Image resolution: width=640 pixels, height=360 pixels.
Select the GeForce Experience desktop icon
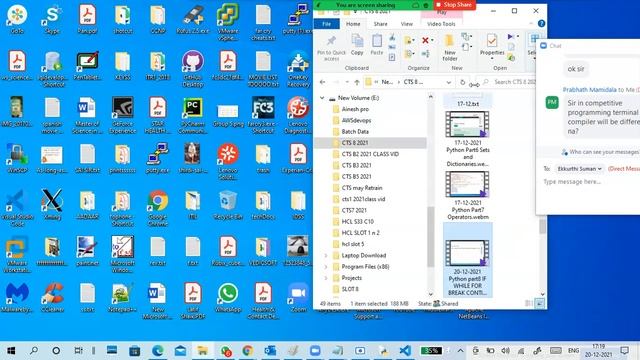click(122, 116)
